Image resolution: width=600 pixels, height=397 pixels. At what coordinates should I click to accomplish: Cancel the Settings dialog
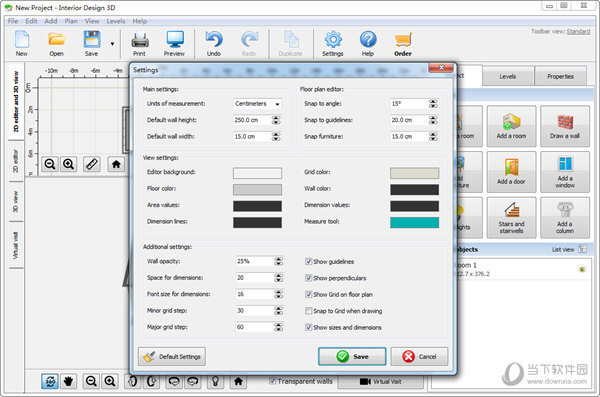point(419,357)
